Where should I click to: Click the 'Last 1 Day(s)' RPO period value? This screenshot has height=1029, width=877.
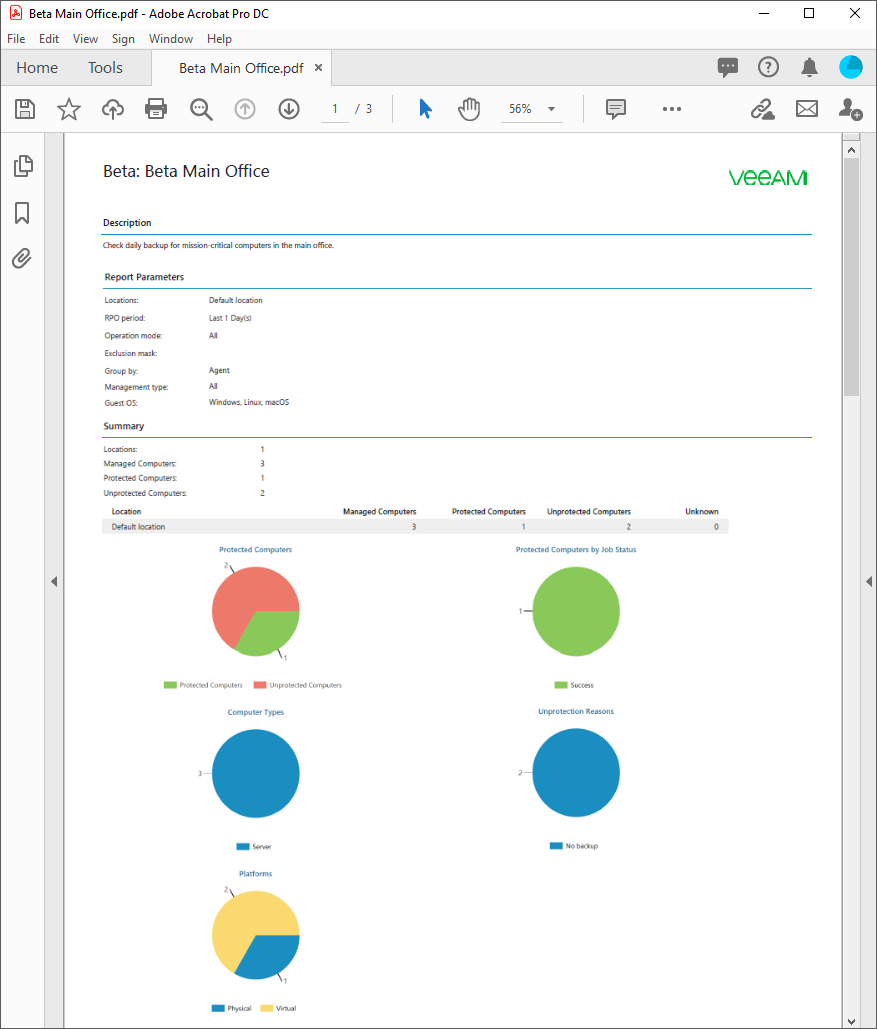coord(230,318)
